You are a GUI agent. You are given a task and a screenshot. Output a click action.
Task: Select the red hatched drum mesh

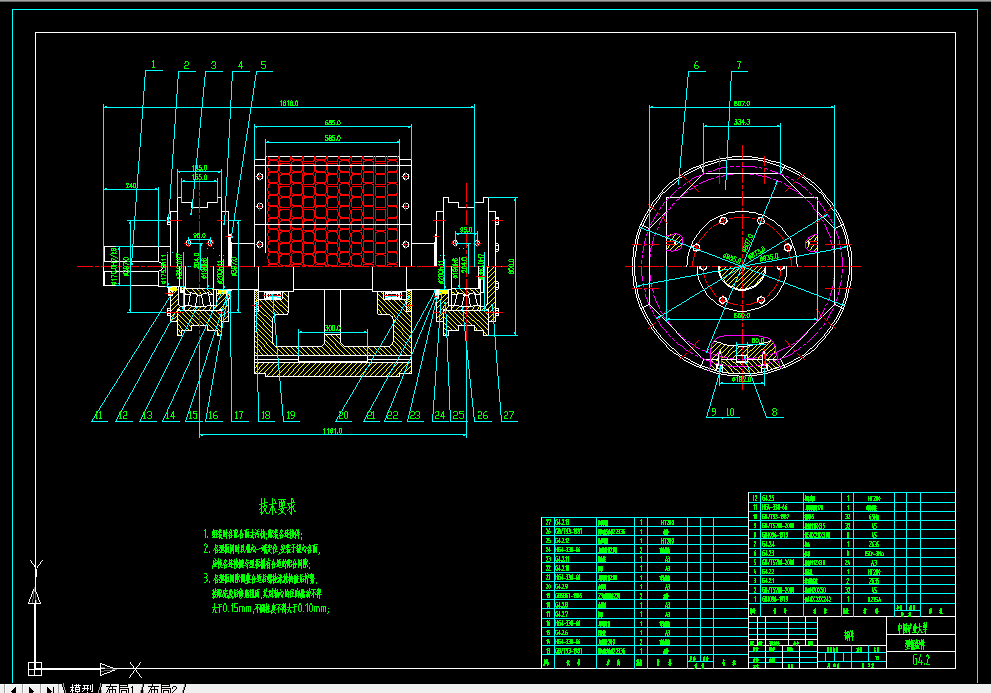click(x=333, y=211)
